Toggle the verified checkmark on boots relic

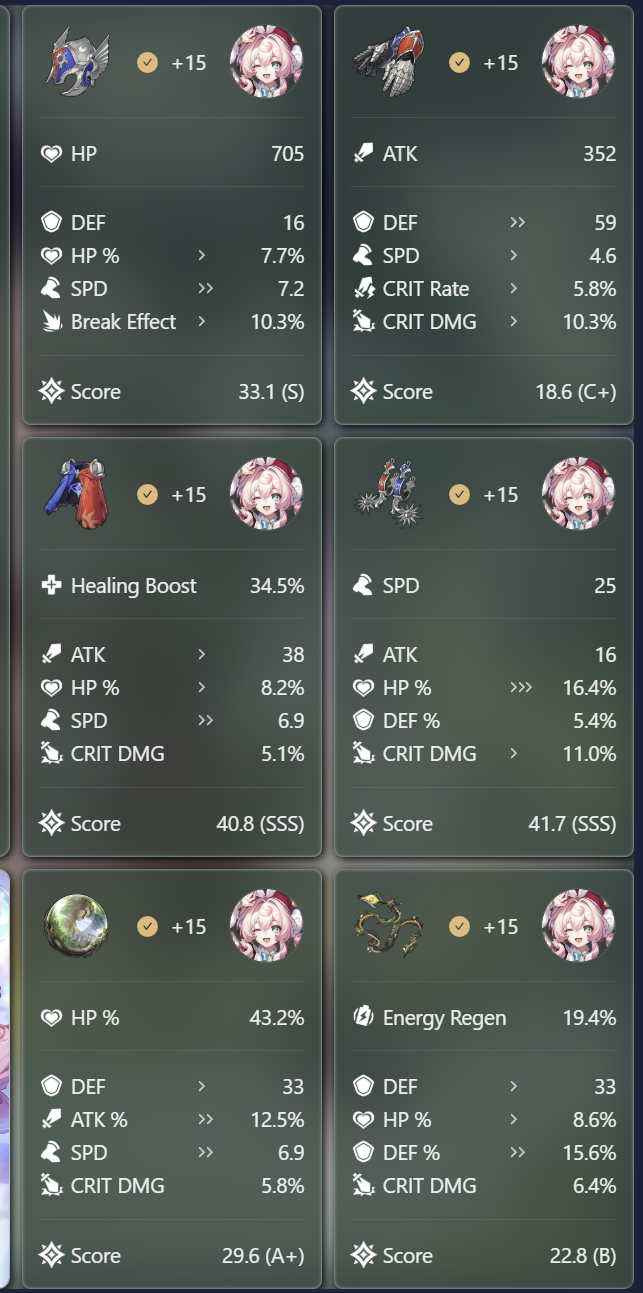[x=459, y=495]
